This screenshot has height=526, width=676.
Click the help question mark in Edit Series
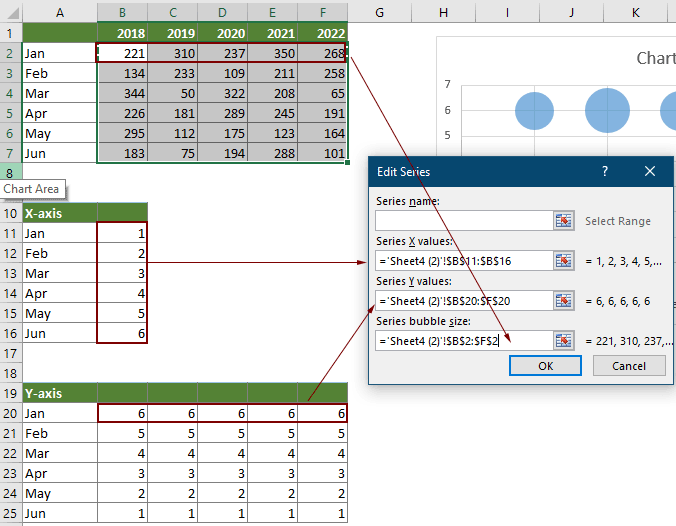605,171
